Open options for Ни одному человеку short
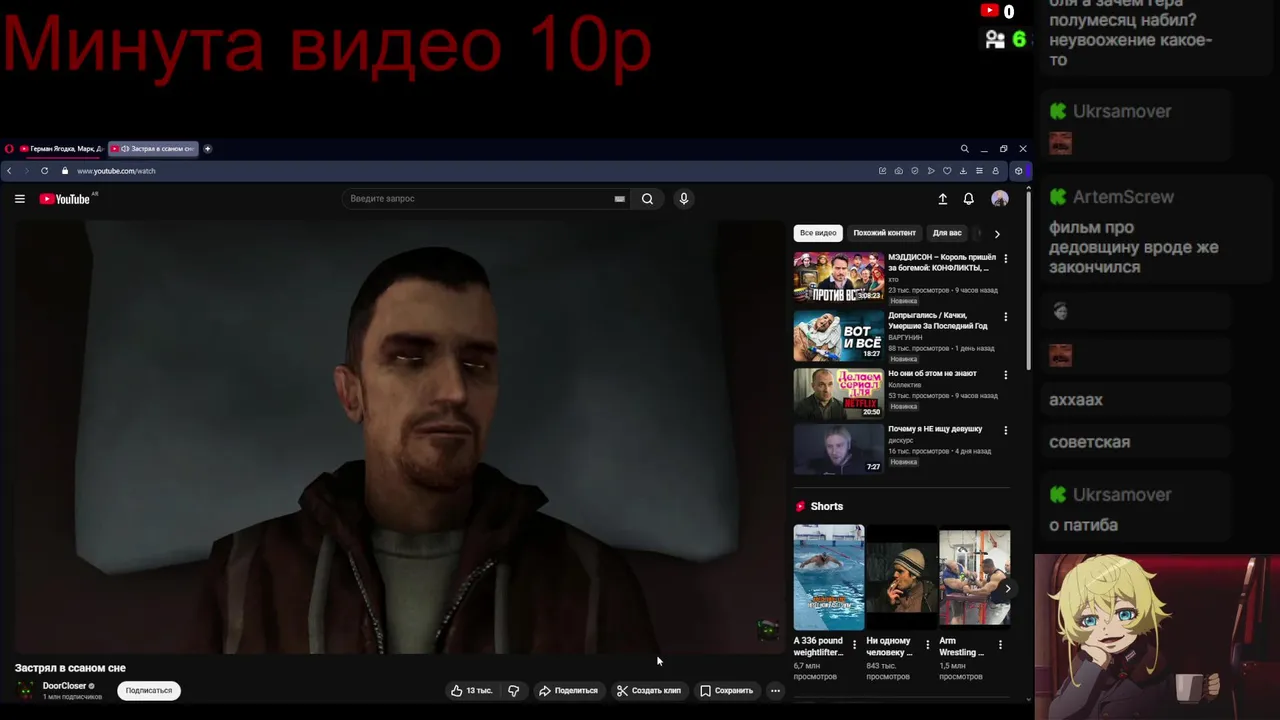1280x720 pixels. click(927, 645)
